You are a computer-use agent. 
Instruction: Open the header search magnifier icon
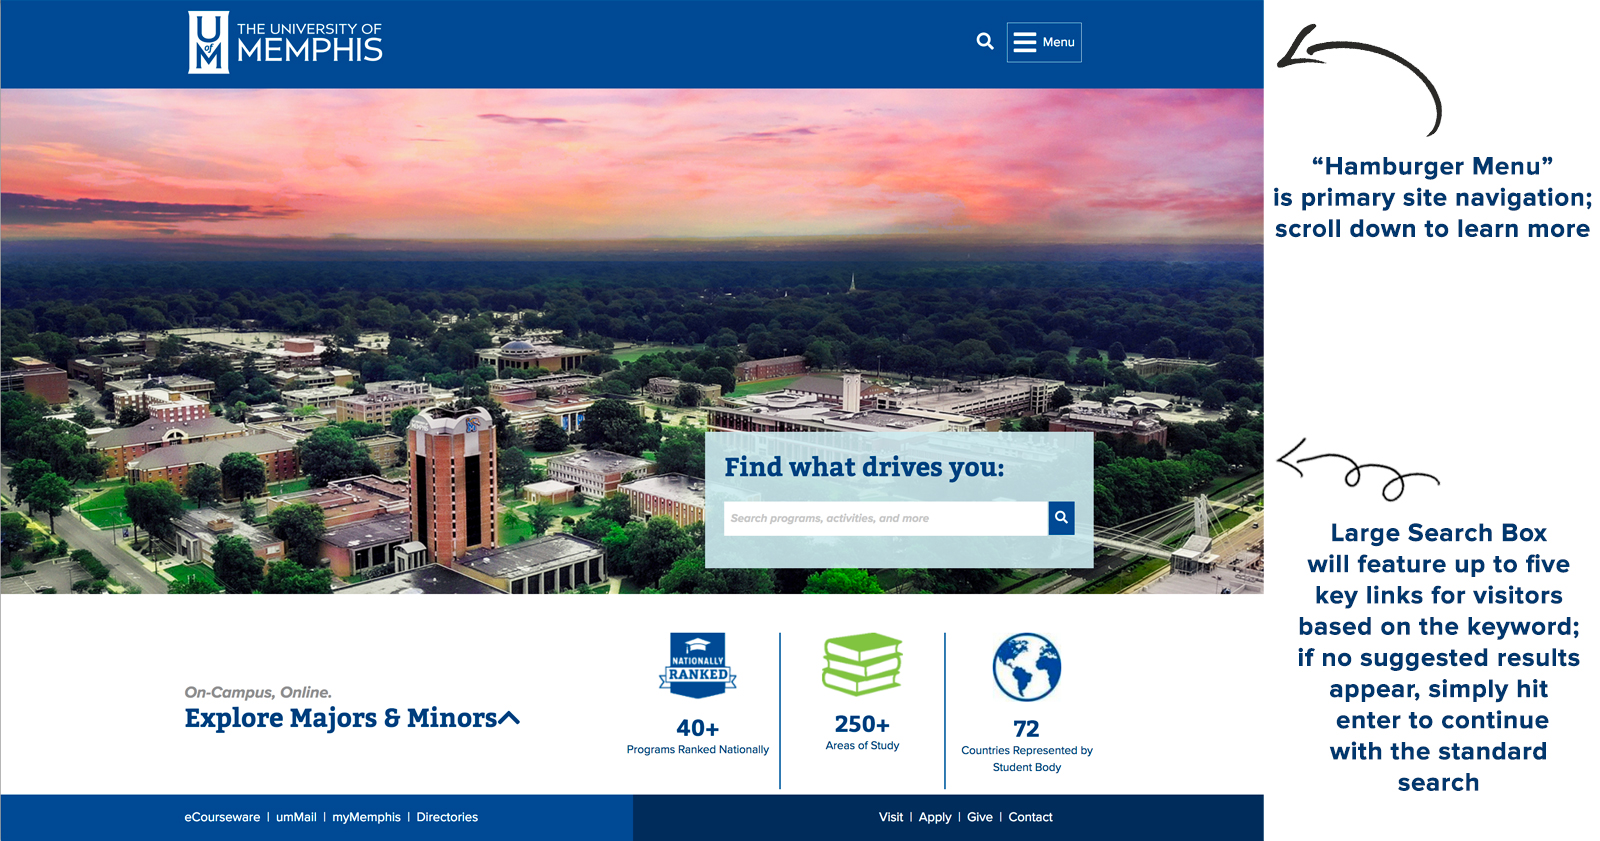(x=985, y=41)
